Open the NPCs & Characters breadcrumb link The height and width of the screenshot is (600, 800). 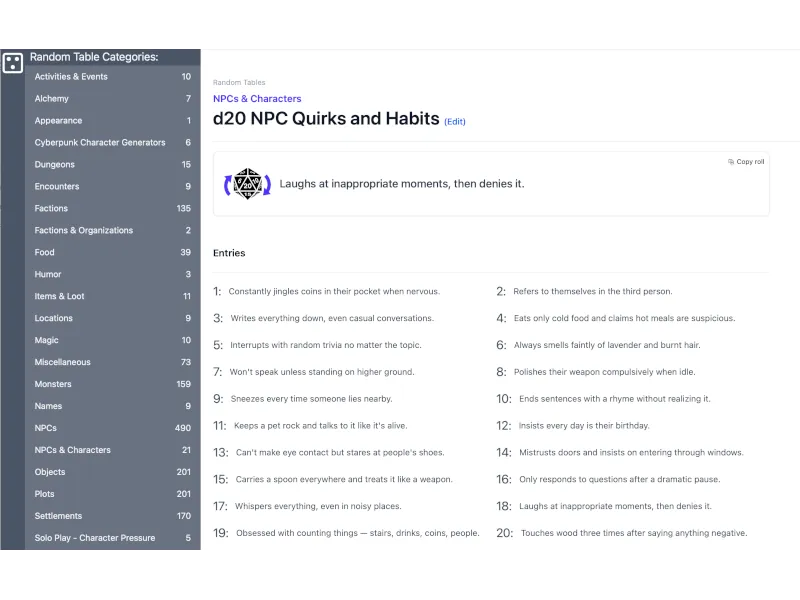[x=257, y=99]
